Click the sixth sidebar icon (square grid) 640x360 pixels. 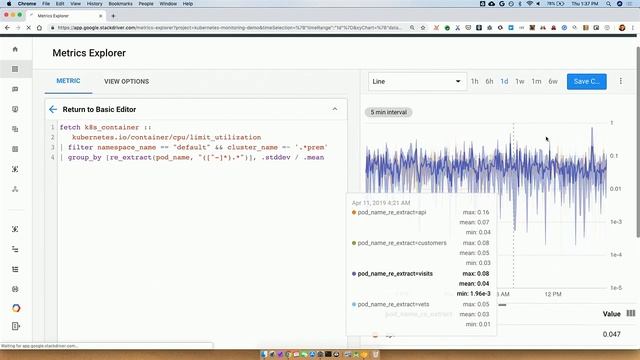pos(15,149)
